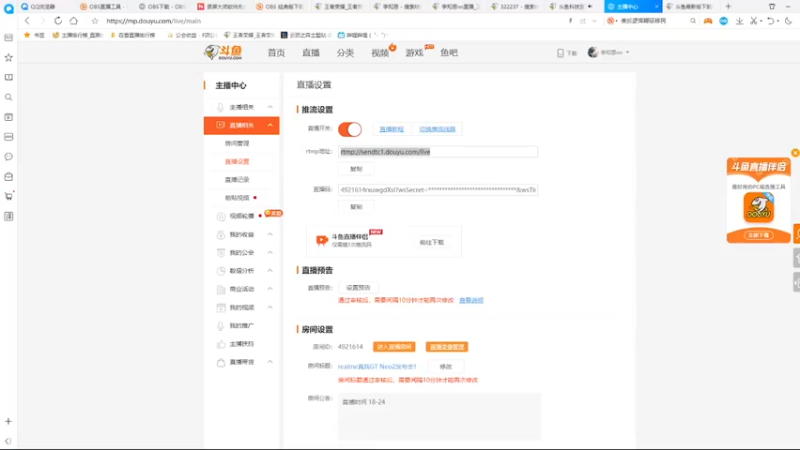Click the 视频轮播 sidebar icon
The width and height of the screenshot is (800, 450).
click(221, 216)
